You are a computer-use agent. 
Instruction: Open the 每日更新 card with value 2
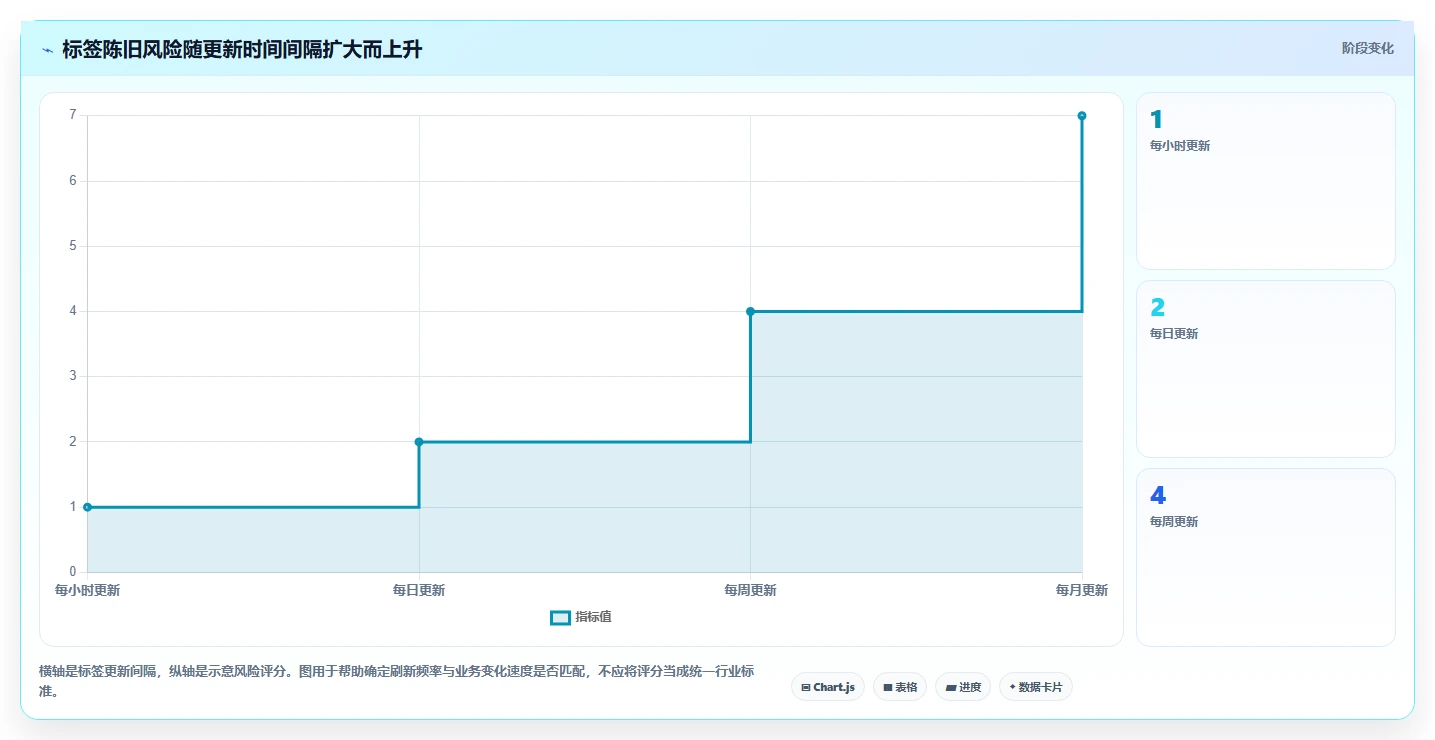pyautogui.click(x=1266, y=369)
